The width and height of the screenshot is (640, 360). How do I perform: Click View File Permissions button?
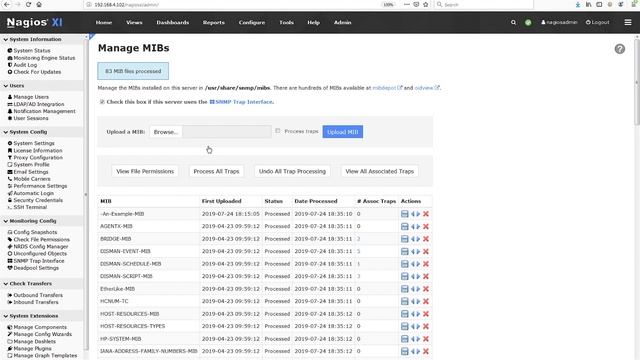point(145,171)
